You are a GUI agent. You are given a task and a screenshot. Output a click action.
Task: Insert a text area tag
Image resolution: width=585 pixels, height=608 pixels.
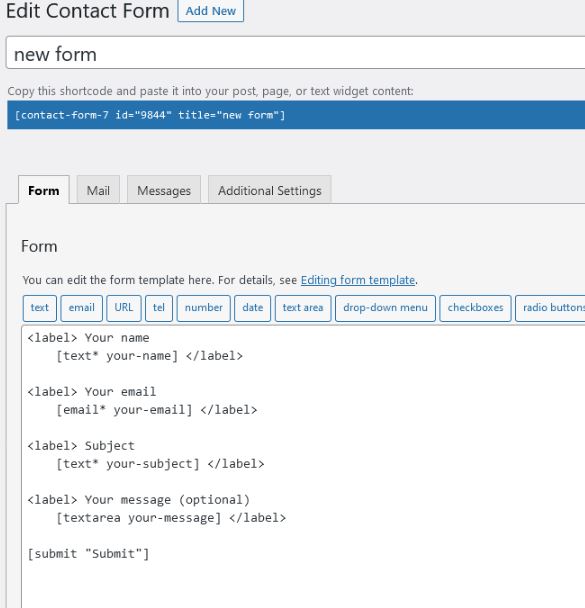coord(303,308)
